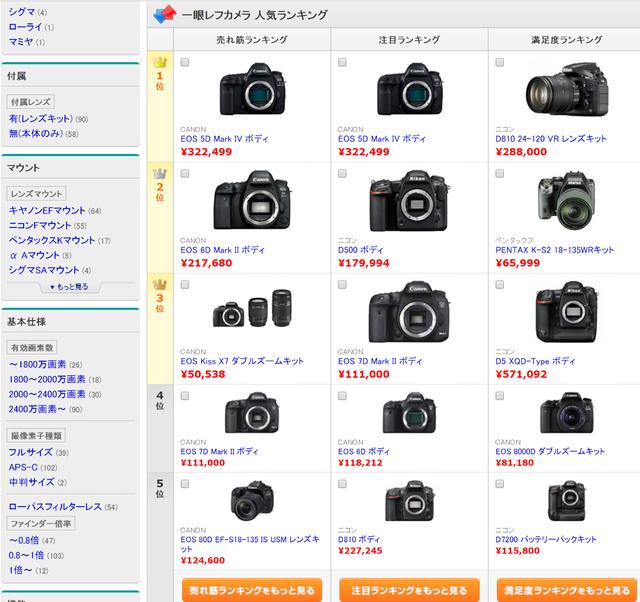
Task: Filter by ペンタックスKマウント
Action: [52, 240]
